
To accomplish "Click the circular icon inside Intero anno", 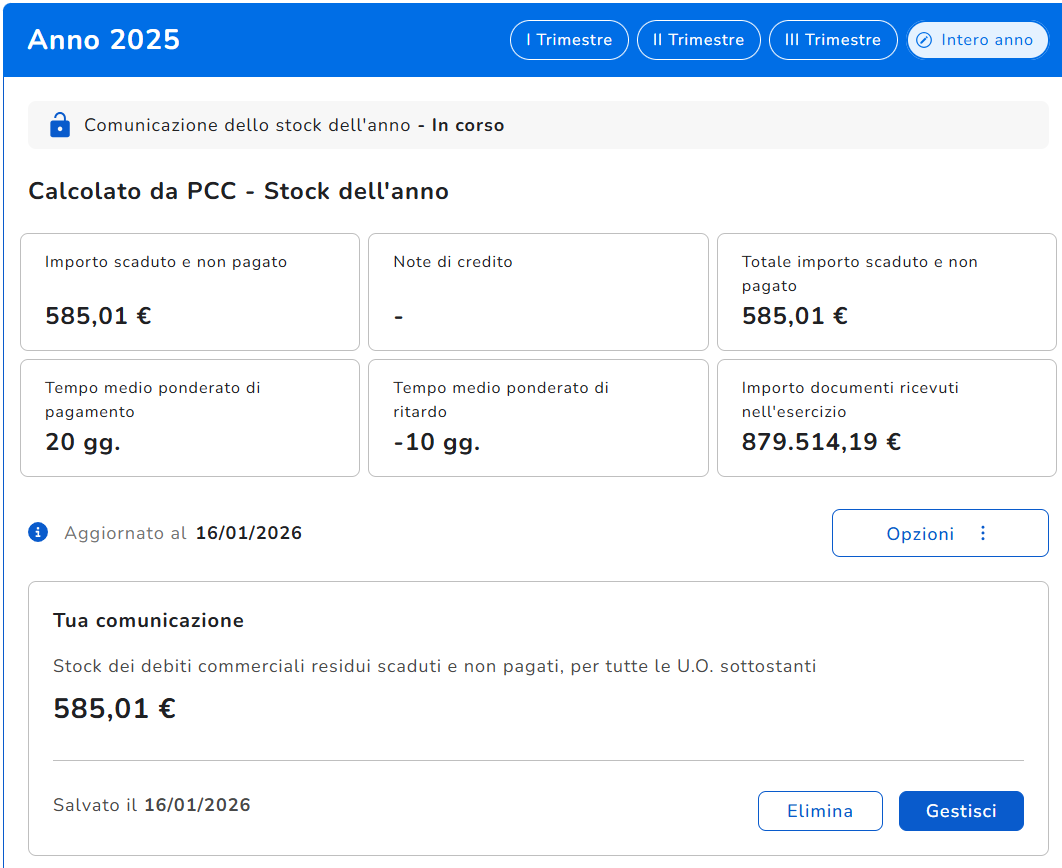I will (924, 40).
